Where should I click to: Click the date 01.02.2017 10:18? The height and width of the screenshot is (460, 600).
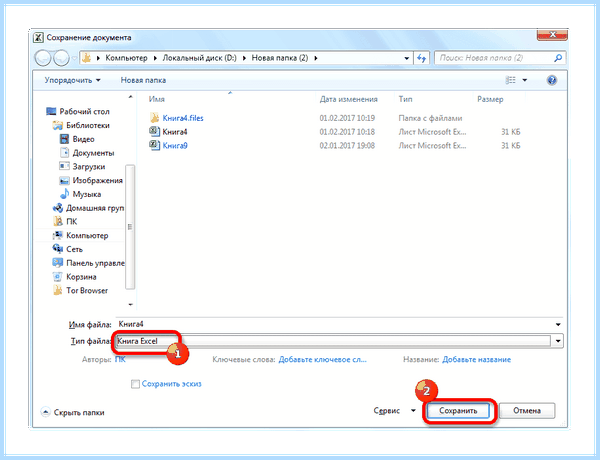(347, 132)
